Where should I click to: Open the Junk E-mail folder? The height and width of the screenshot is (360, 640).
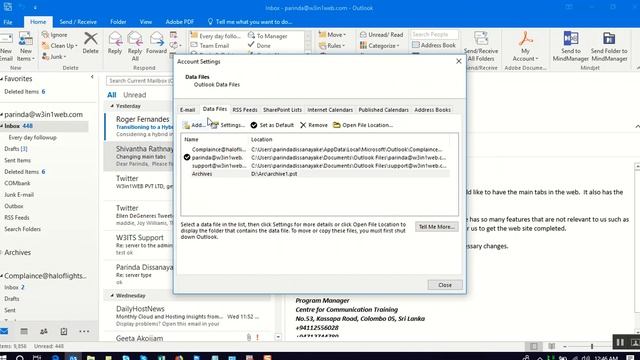tap(19, 195)
